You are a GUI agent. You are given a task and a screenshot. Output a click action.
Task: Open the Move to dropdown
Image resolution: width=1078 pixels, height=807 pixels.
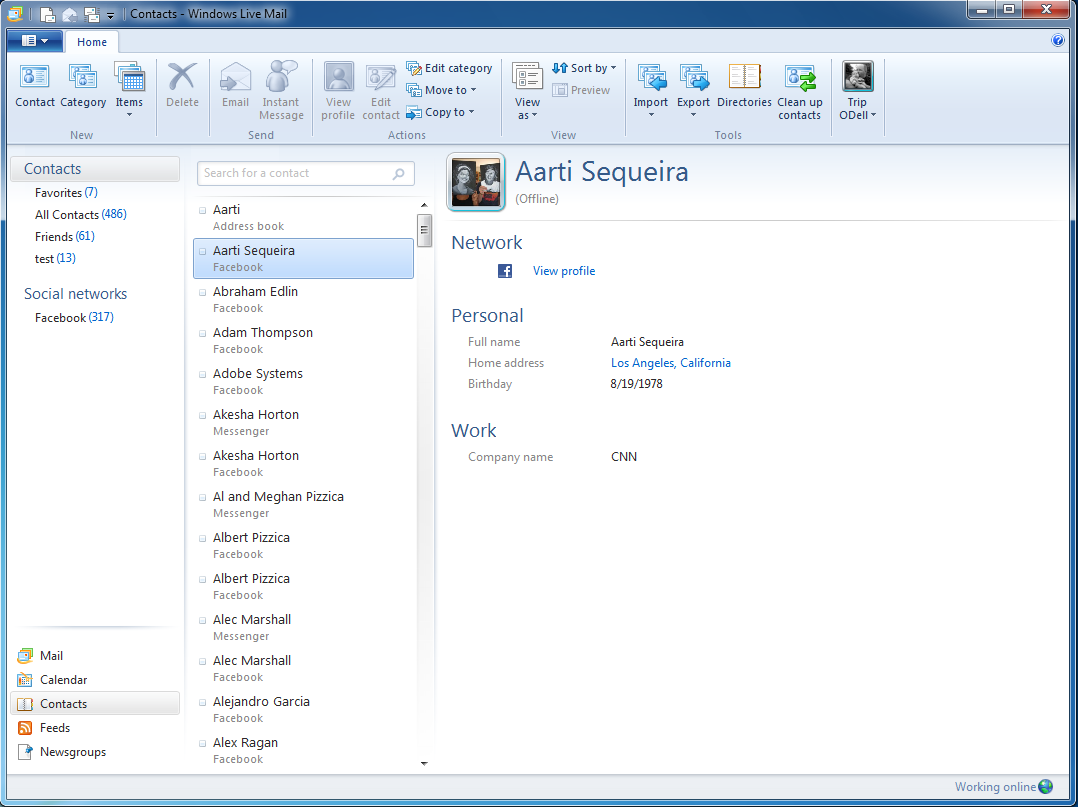pos(441,90)
